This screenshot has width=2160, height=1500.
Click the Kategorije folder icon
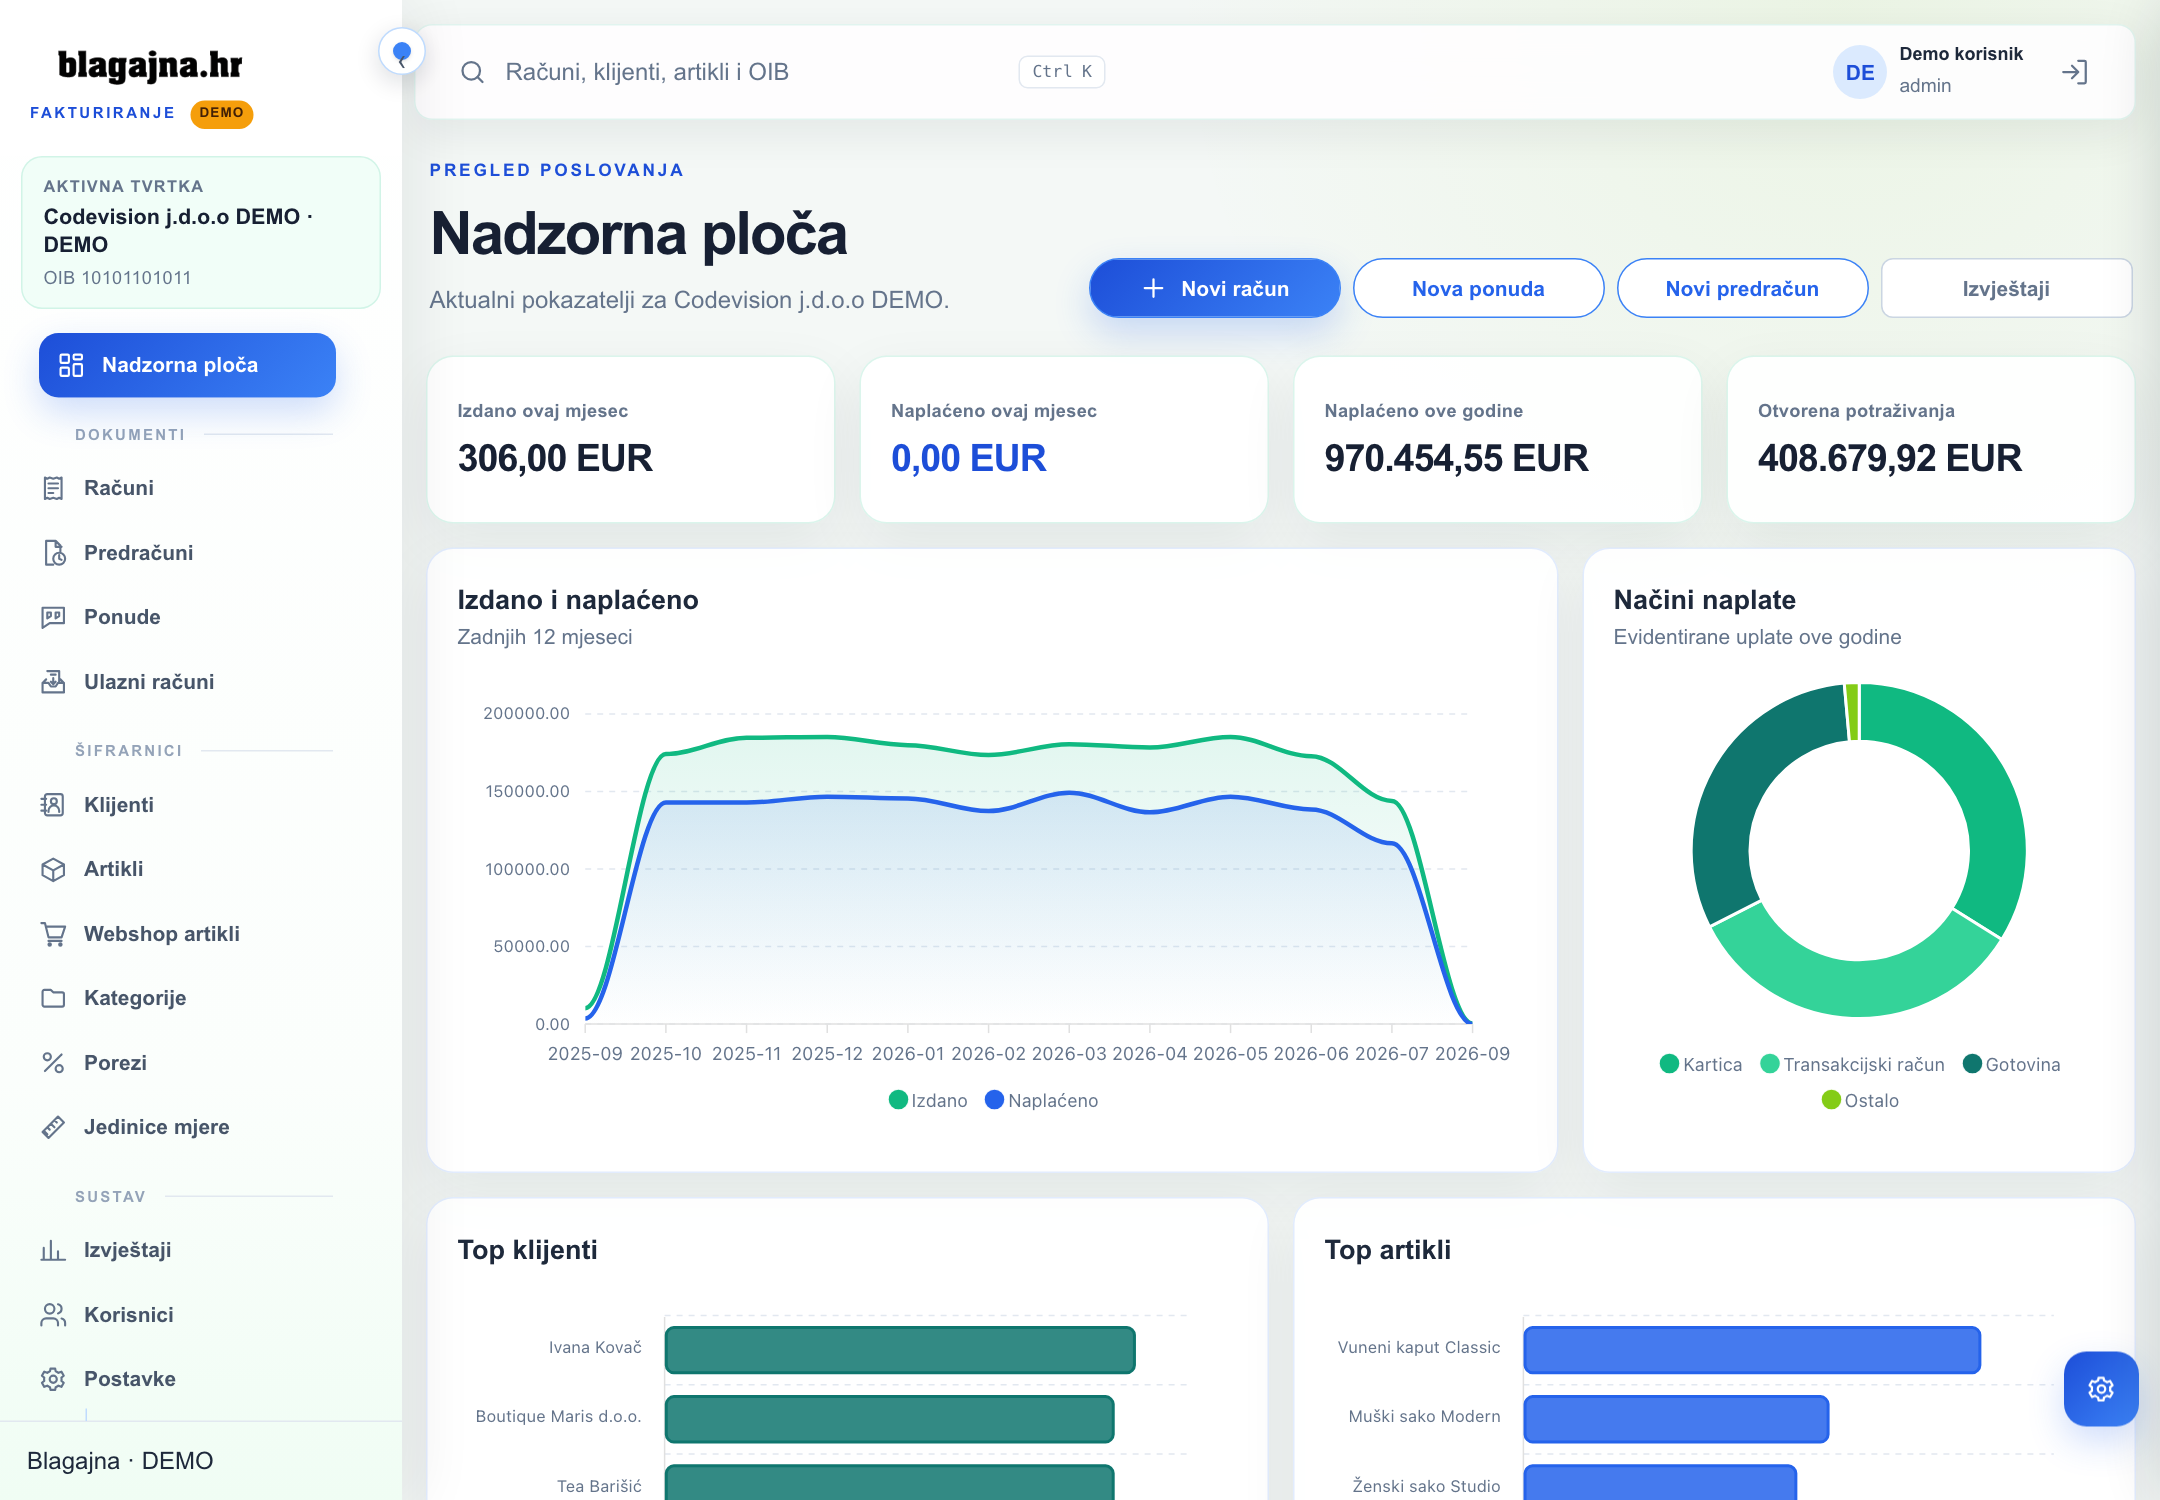[x=53, y=998]
